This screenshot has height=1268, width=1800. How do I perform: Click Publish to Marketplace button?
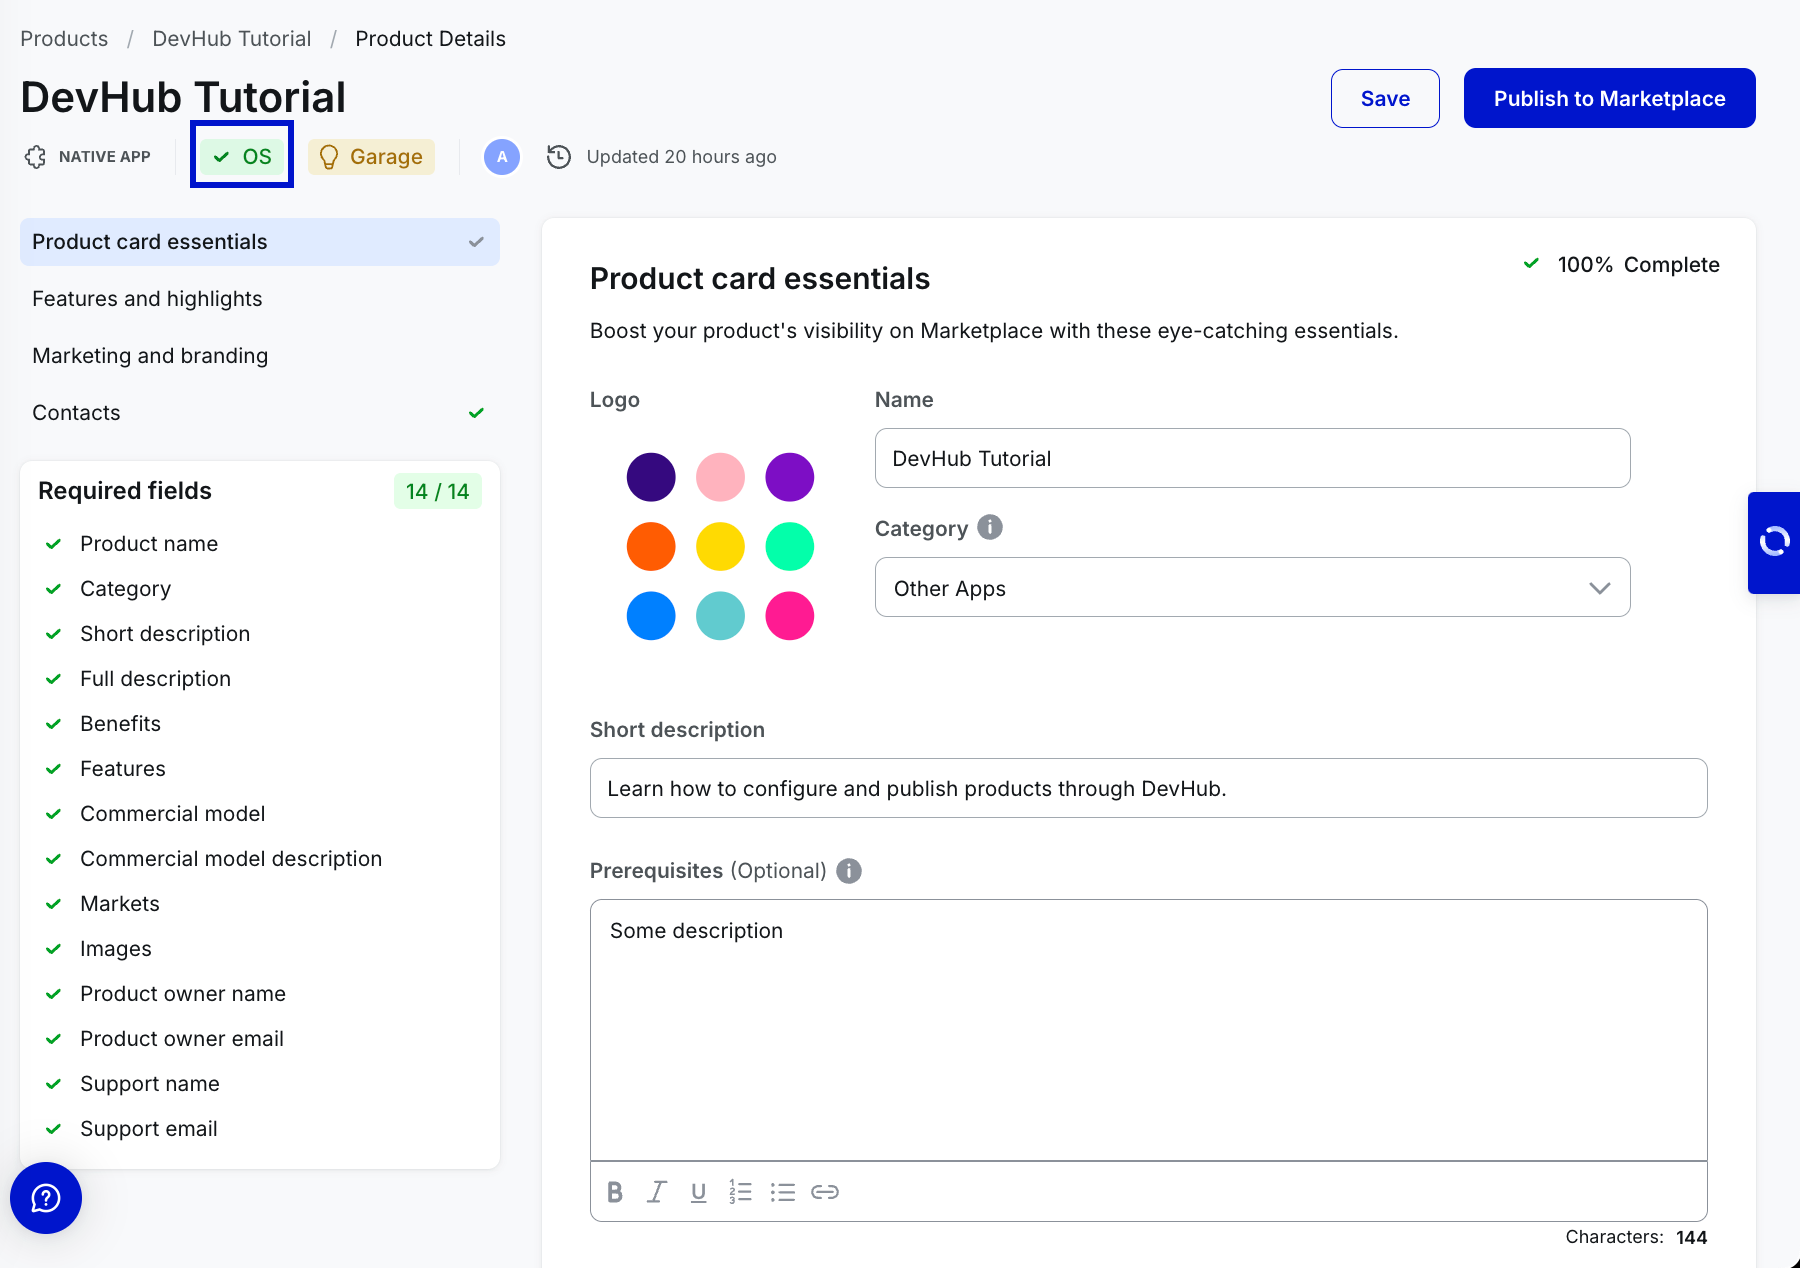click(x=1609, y=99)
